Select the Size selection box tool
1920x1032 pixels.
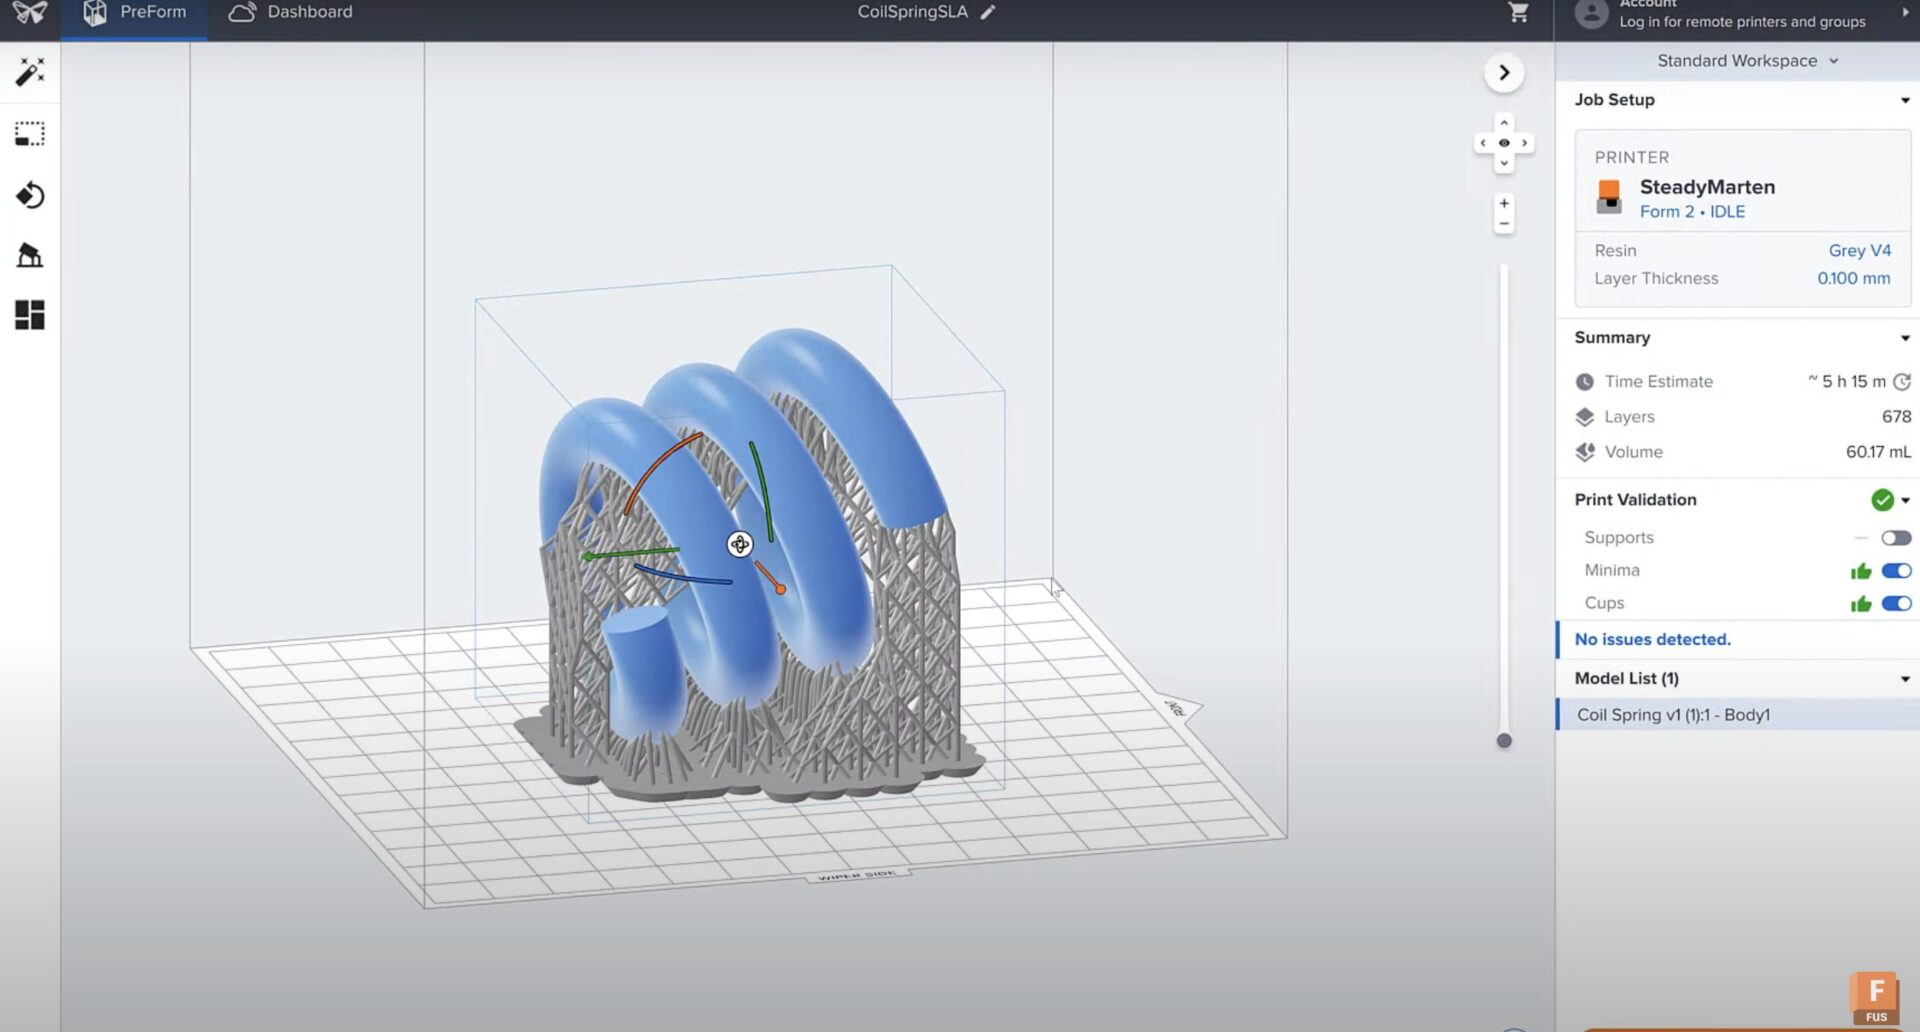point(30,134)
